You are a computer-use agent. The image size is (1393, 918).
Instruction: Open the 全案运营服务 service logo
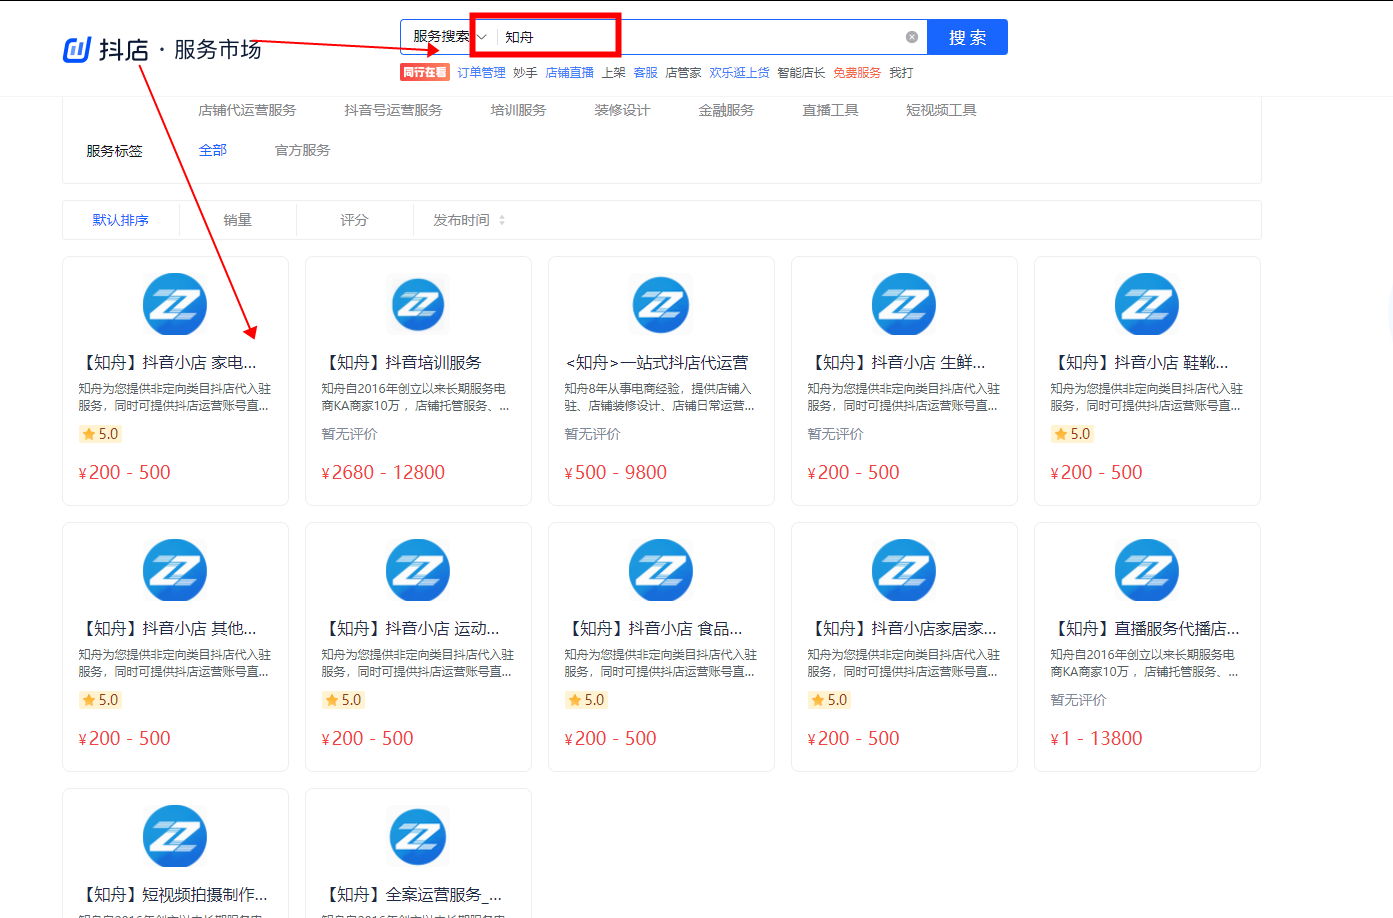418,836
